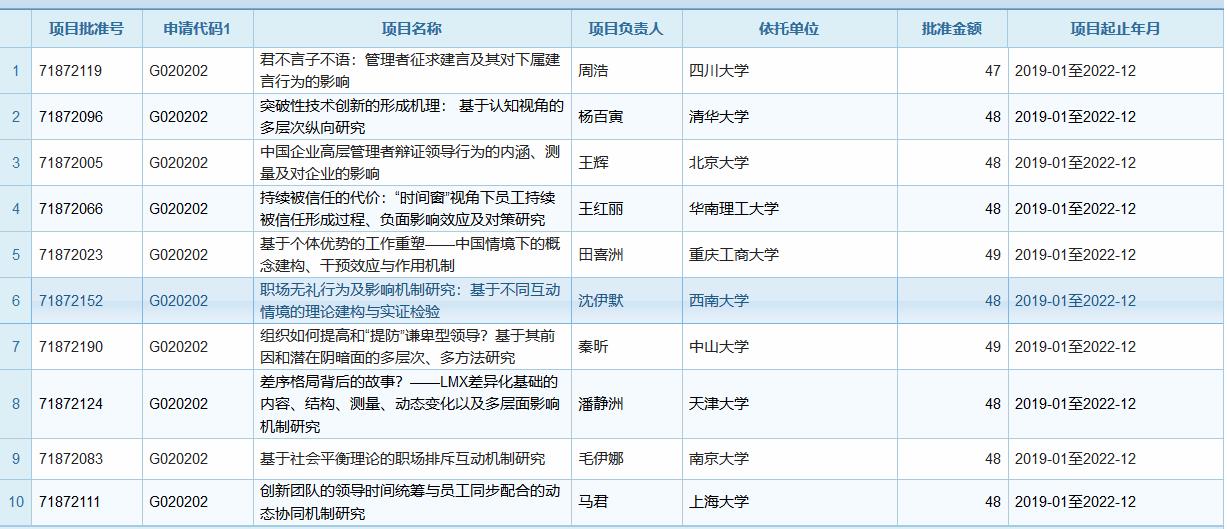The image size is (1227, 529).
Task: Select institution 重庆工商大学
Action: (x=734, y=255)
